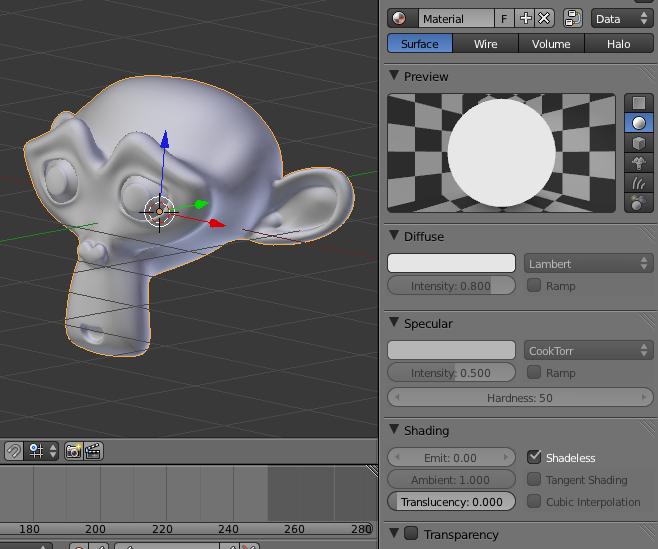Image resolution: width=658 pixels, height=549 pixels.
Task: Collapse the Diffuse panel
Action: point(394,235)
